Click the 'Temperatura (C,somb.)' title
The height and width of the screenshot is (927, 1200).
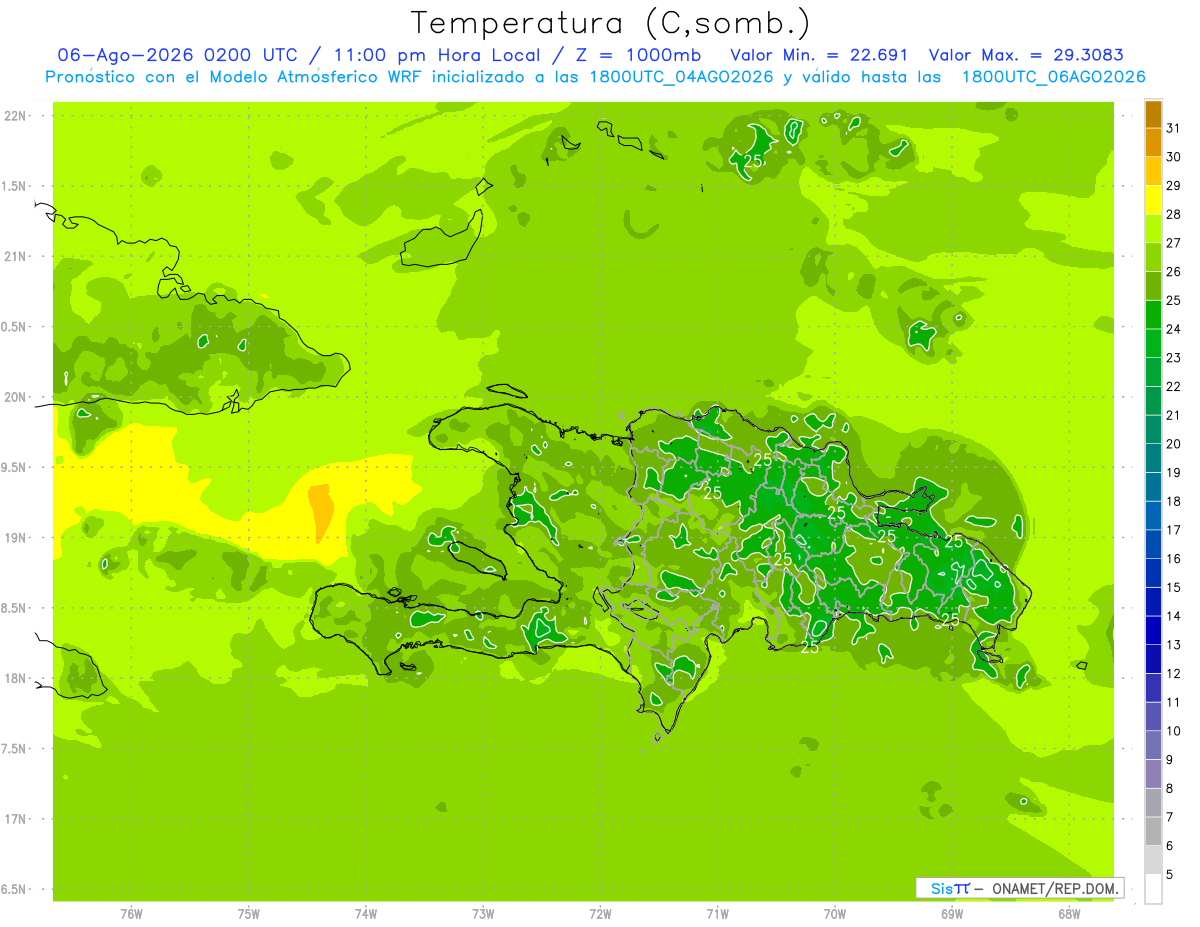[x=610, y=23]
